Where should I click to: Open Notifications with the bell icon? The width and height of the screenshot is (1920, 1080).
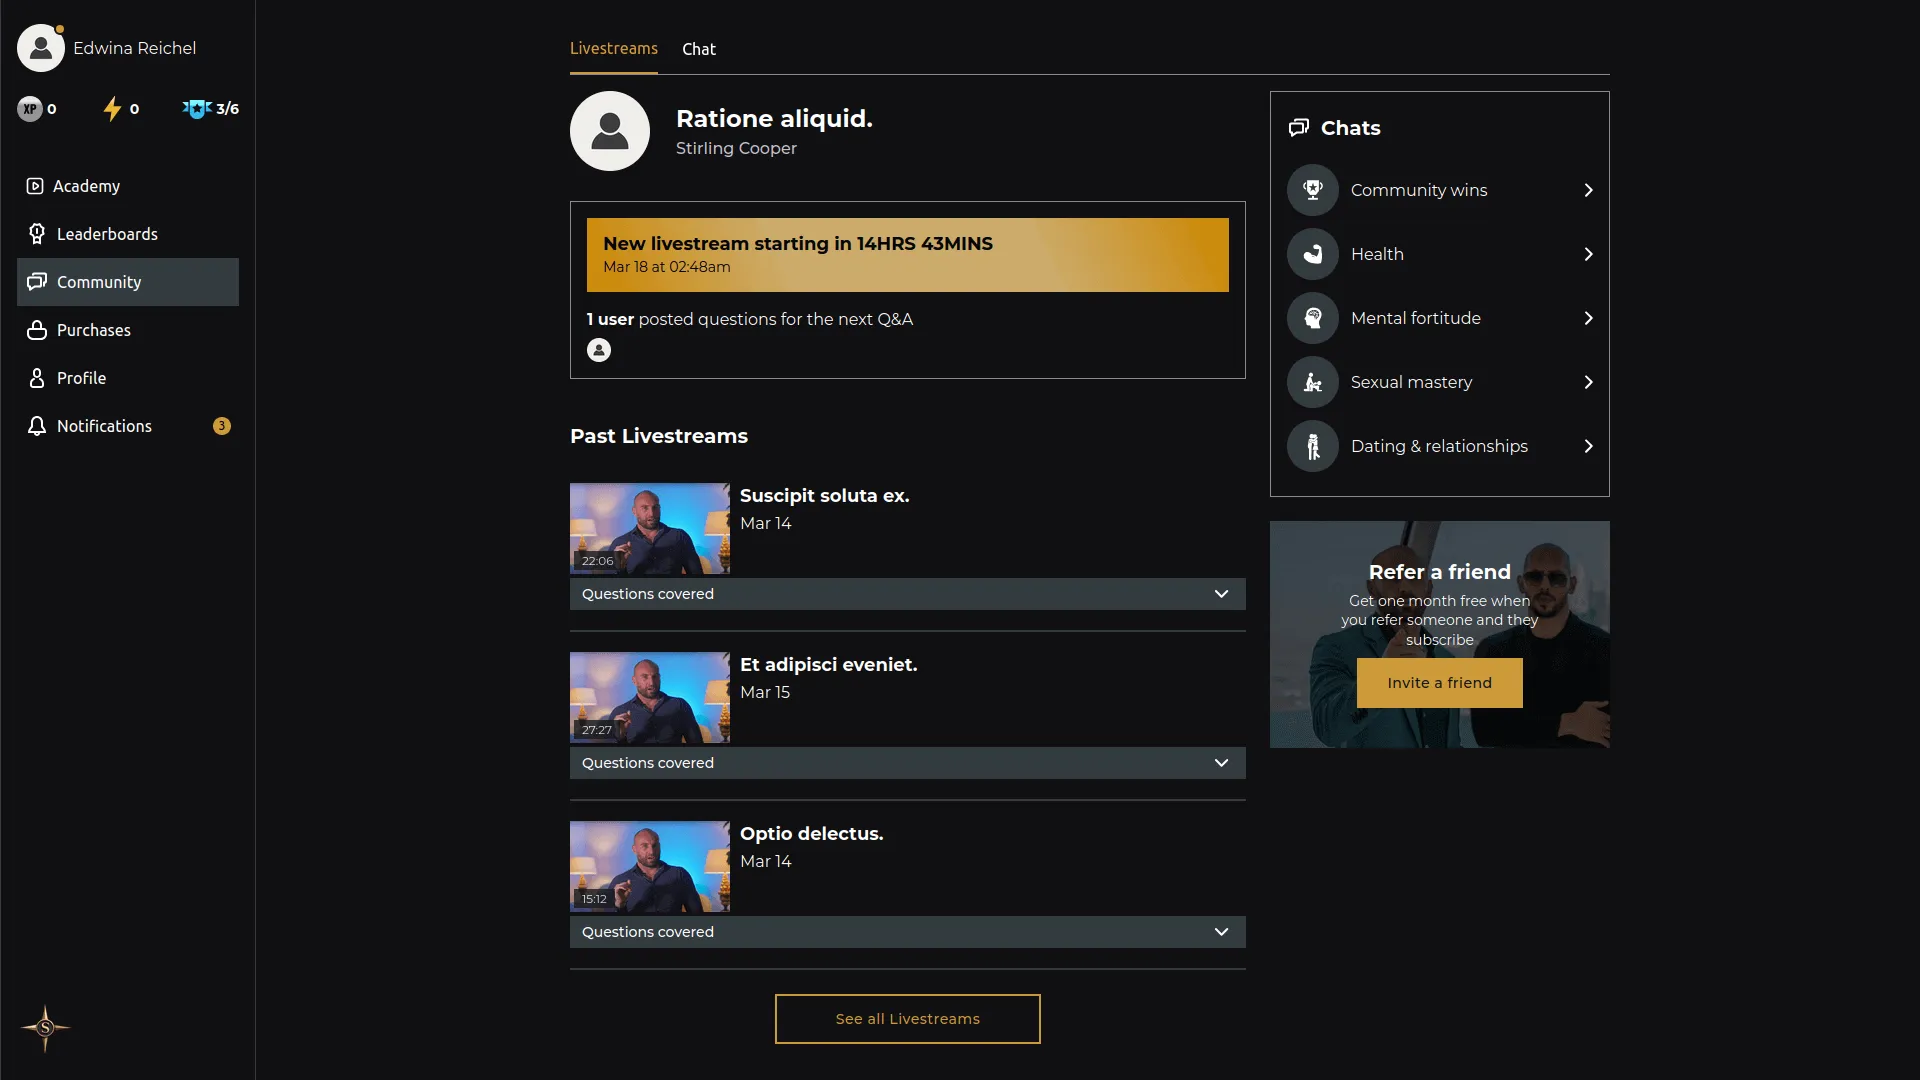point(37,426)
